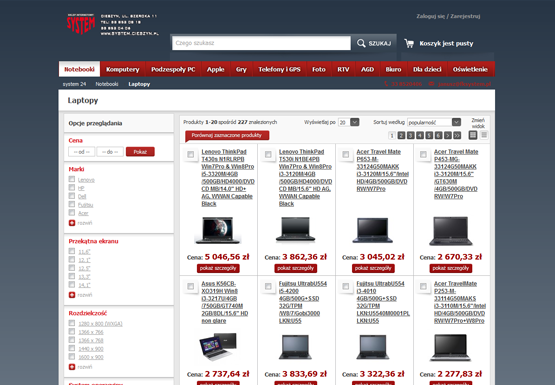Open Asus K56CB laptop image
Image resolution: width=555 pixels, height=385 pixels.
pyautogui.click(x=218, y=346)
